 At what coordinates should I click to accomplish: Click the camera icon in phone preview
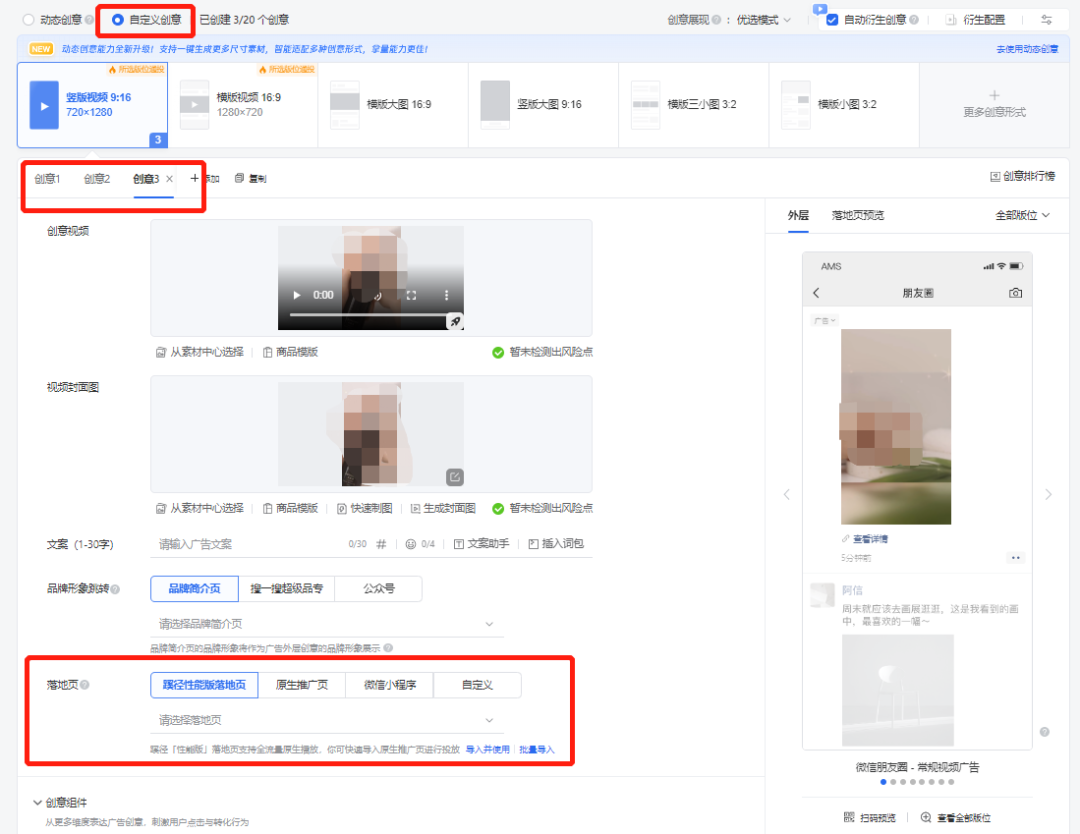[1015, 293]
